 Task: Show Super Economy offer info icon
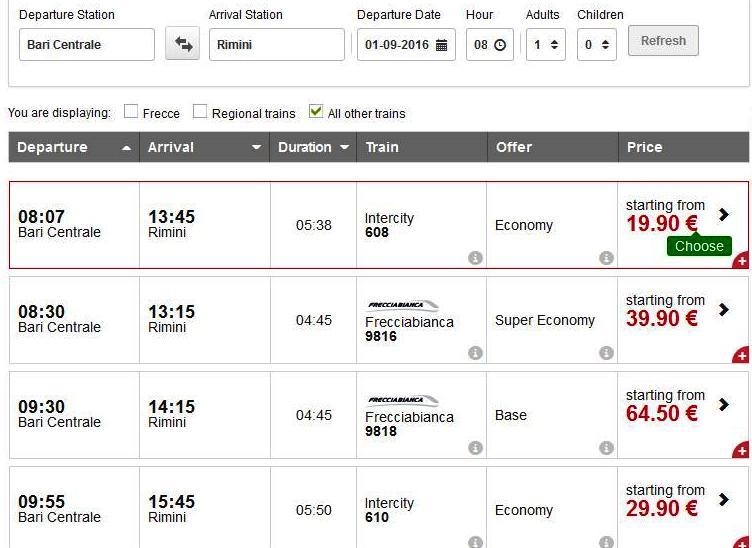606,353
